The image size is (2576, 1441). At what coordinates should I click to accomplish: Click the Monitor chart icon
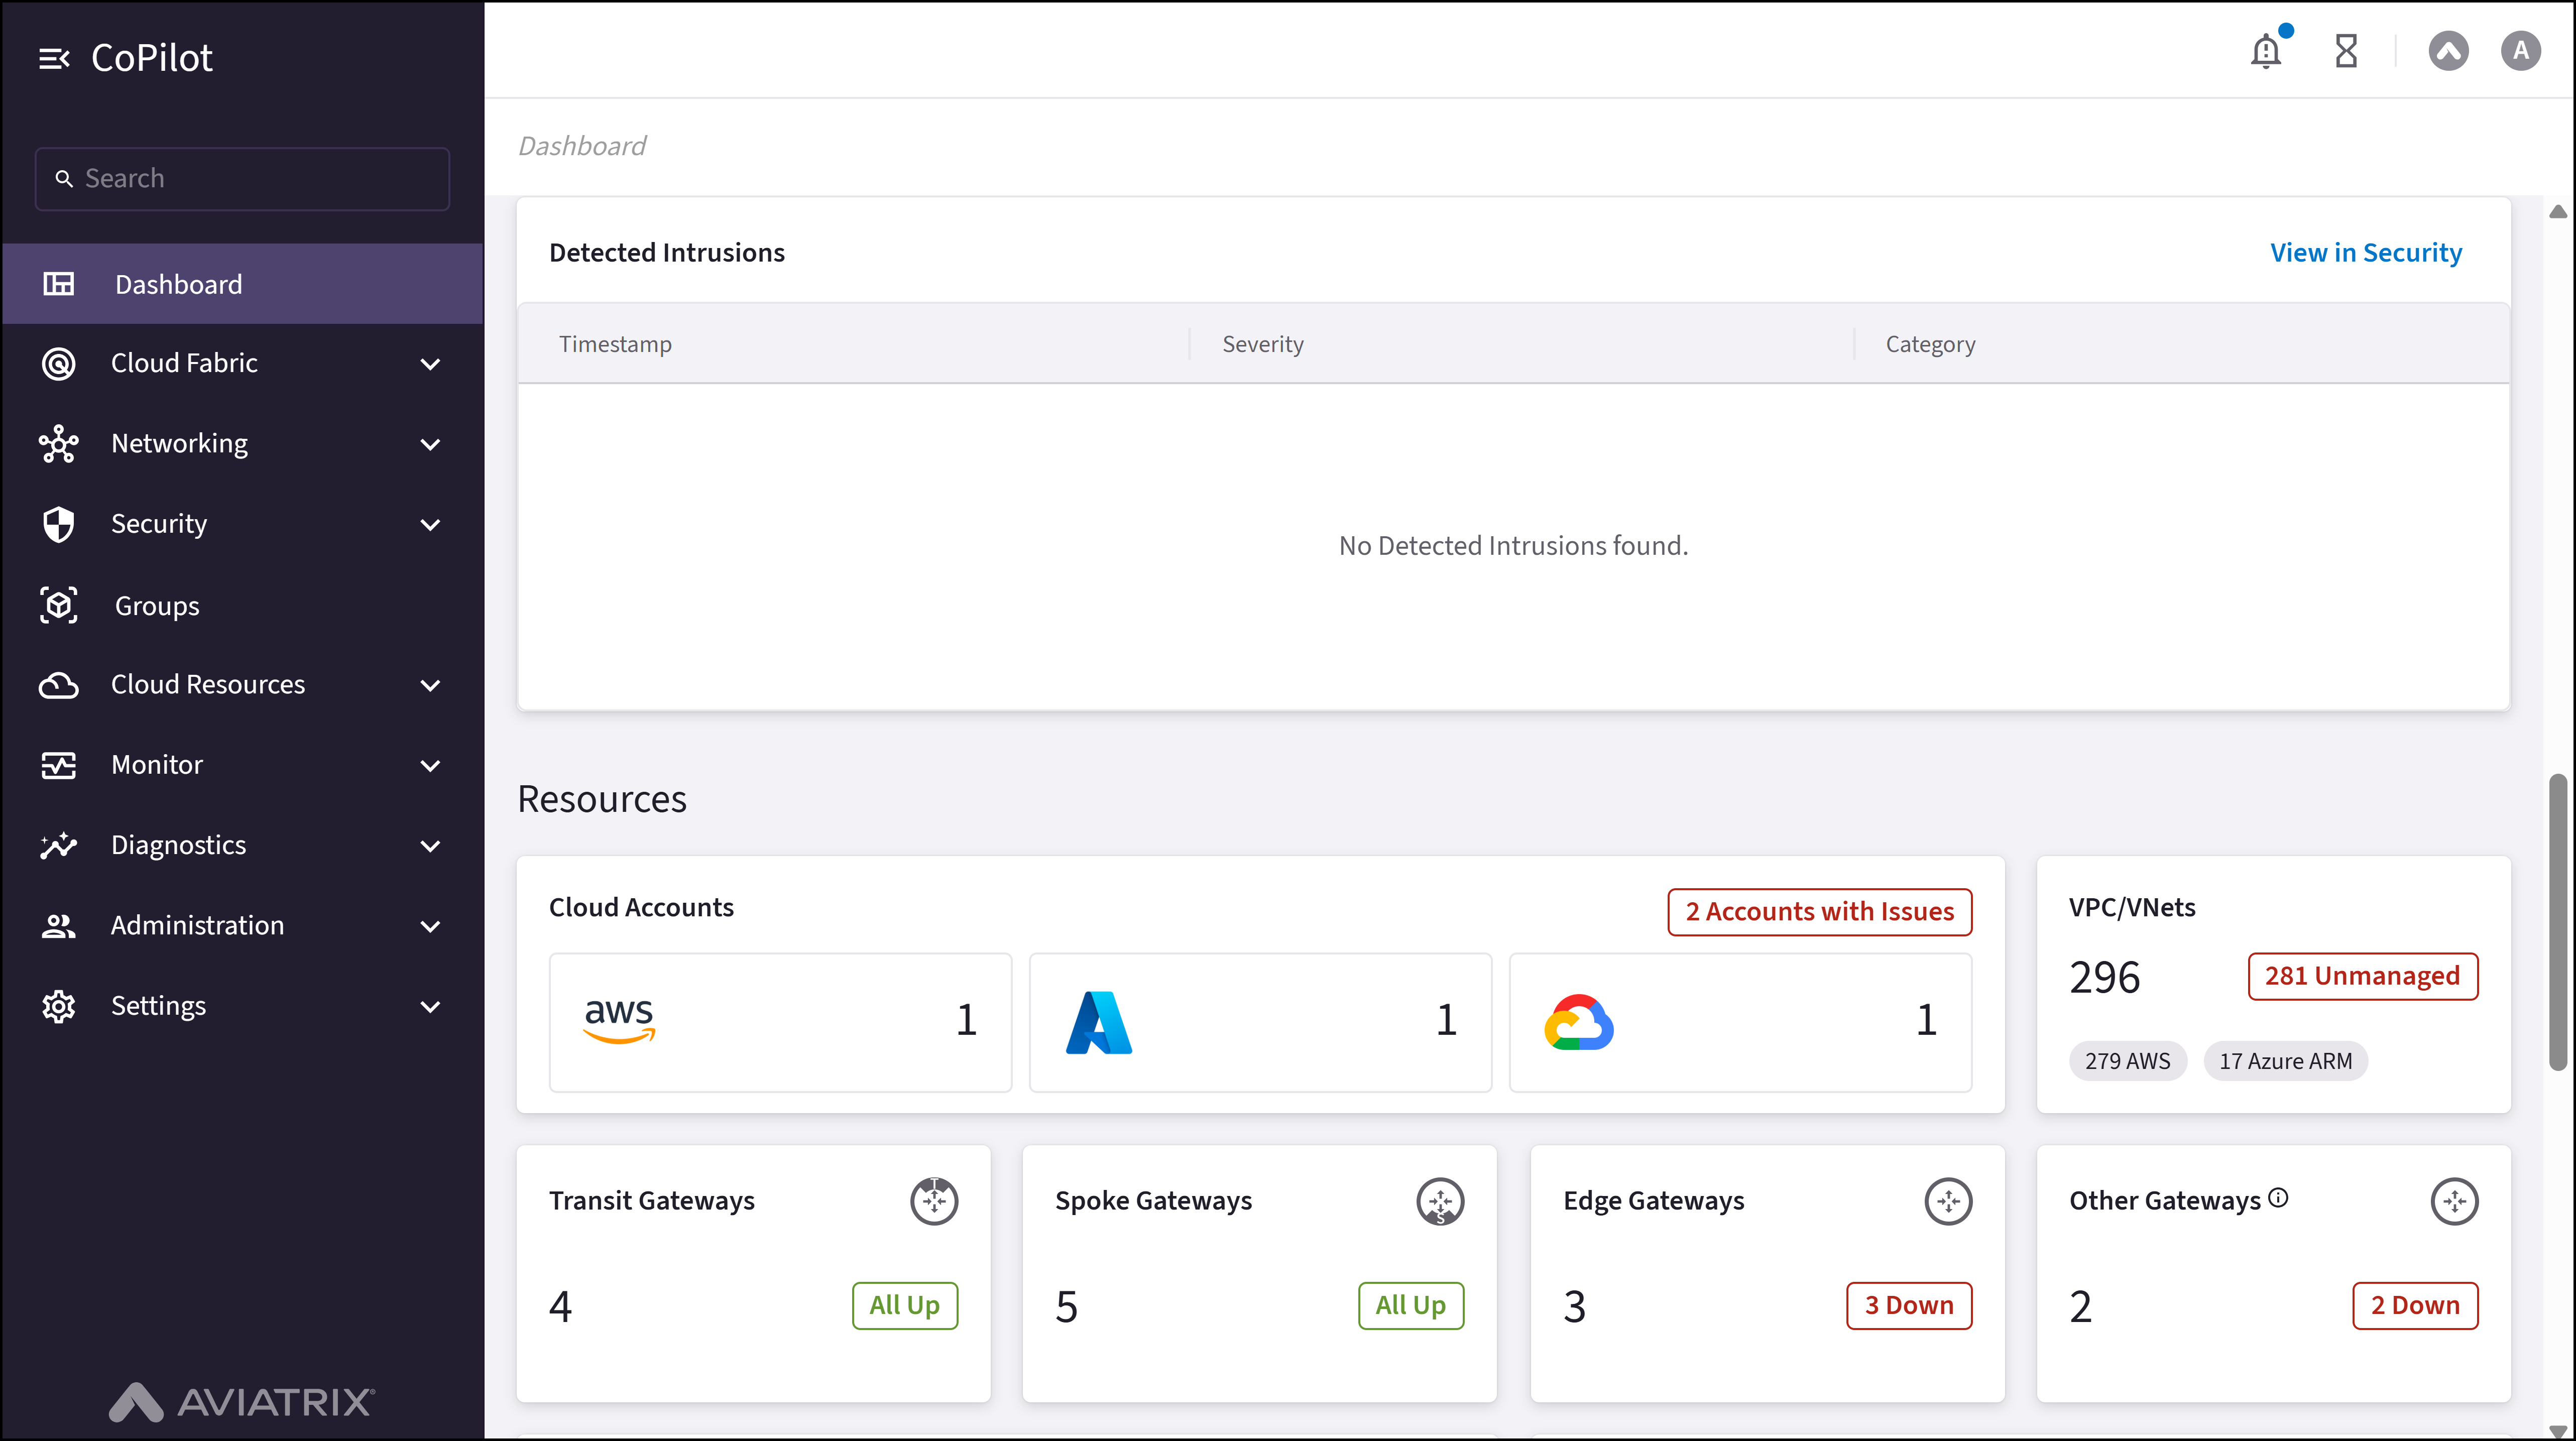(x=58, y=765)
